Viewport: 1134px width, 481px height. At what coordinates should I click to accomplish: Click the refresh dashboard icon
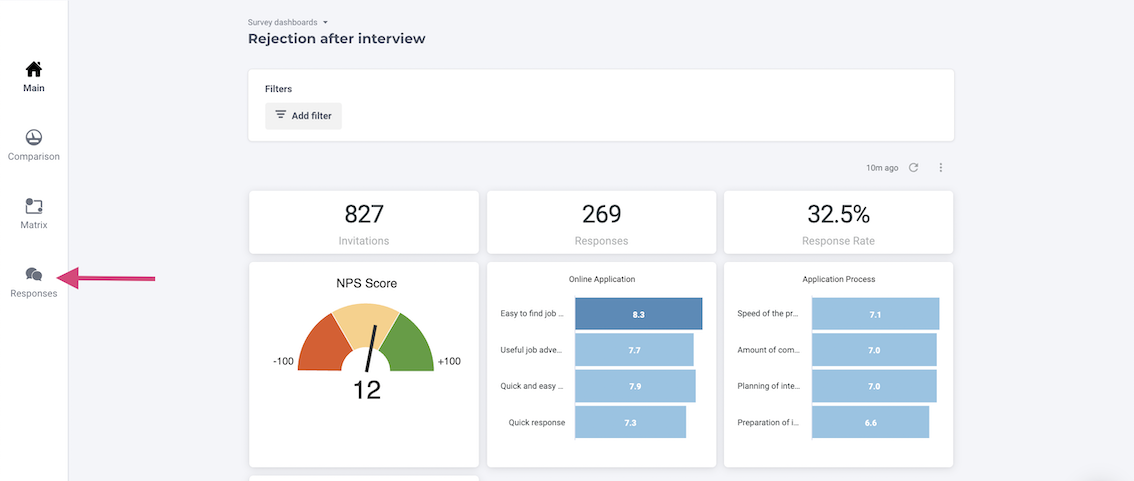[x=913, y=168]
